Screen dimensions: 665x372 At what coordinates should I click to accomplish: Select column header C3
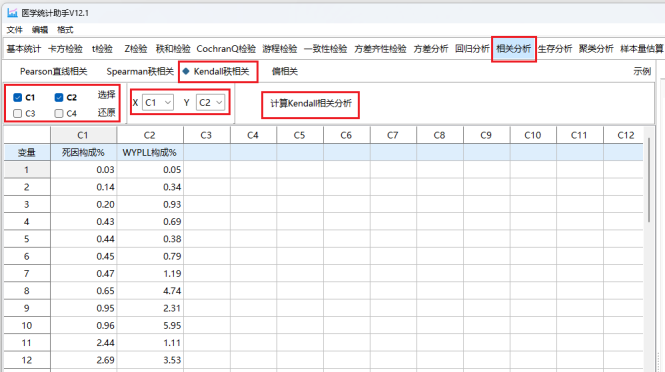pyautogui.click(x=207, y=135)
